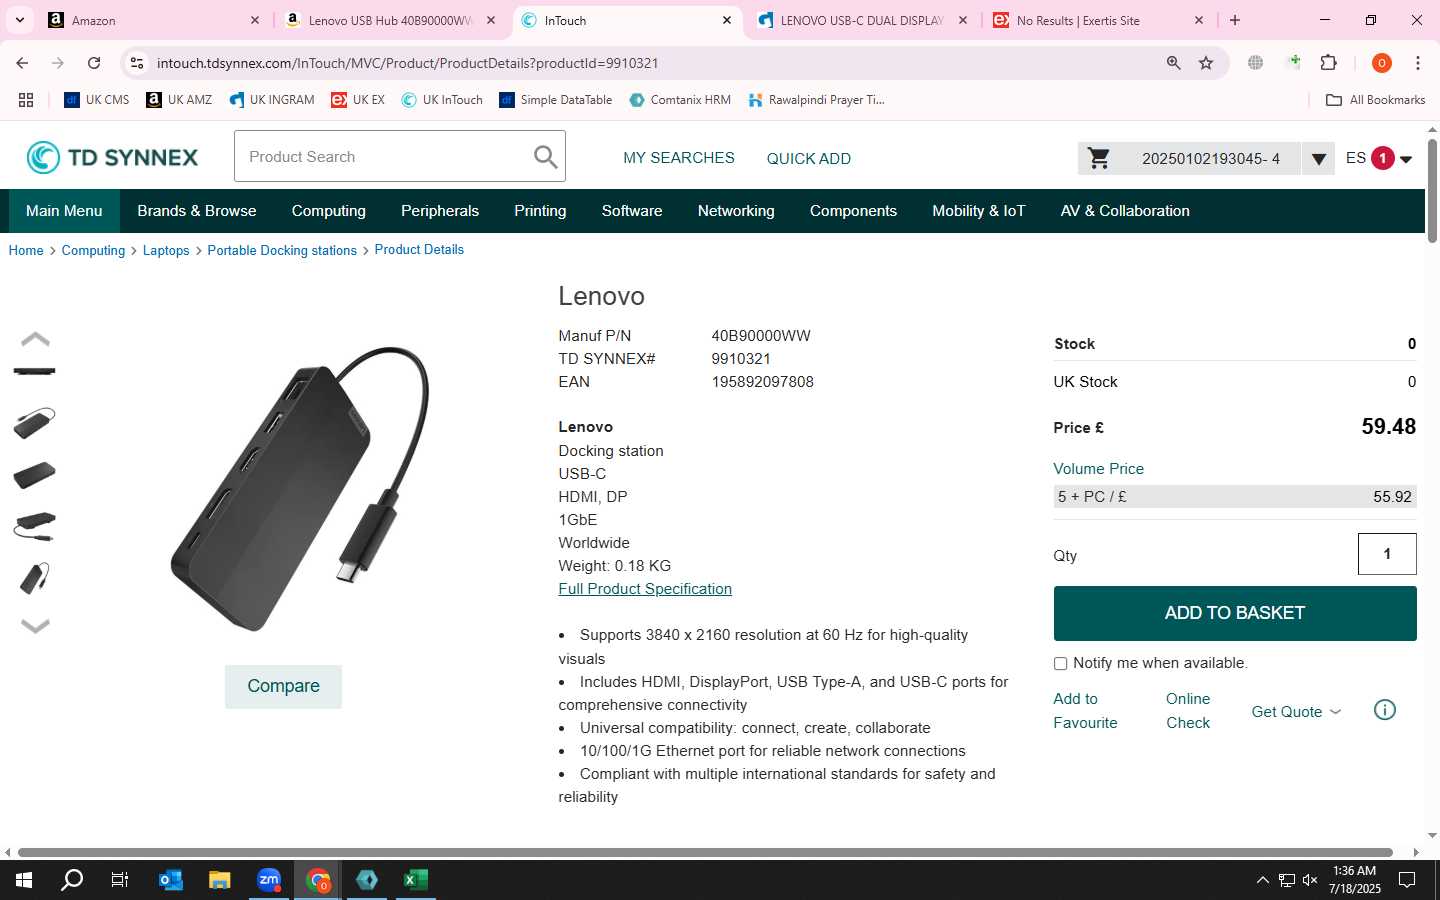Image resolution: width=1440 pixels, height=900 pixels.
Task: Click the product search magnifier icon
Action: click(545, 157)
